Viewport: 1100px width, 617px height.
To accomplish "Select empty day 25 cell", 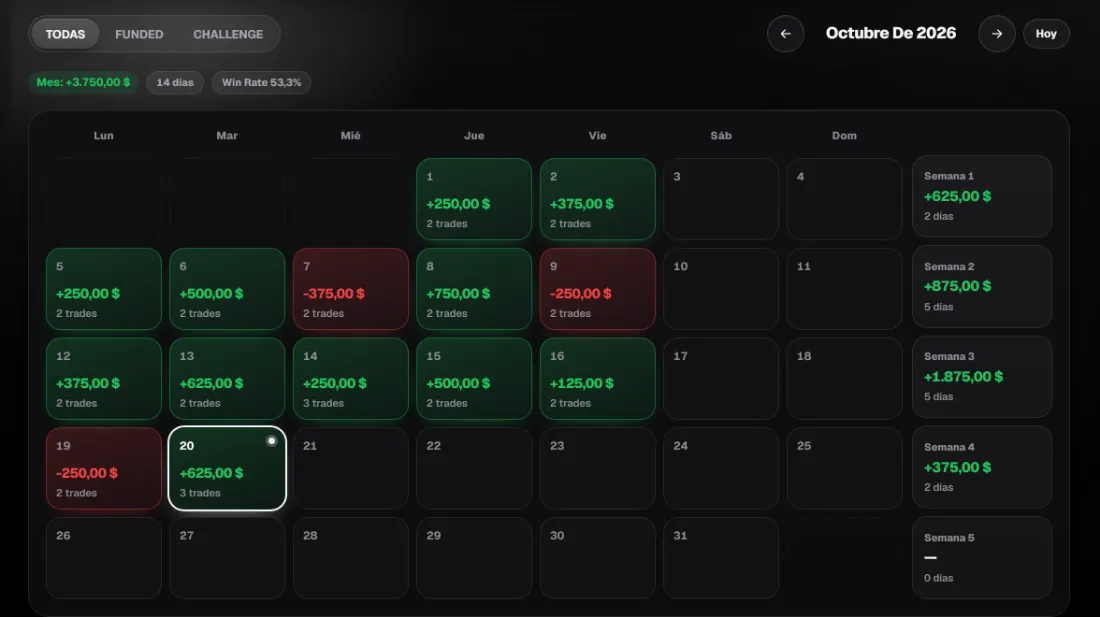I will click(x=844, y=468).
